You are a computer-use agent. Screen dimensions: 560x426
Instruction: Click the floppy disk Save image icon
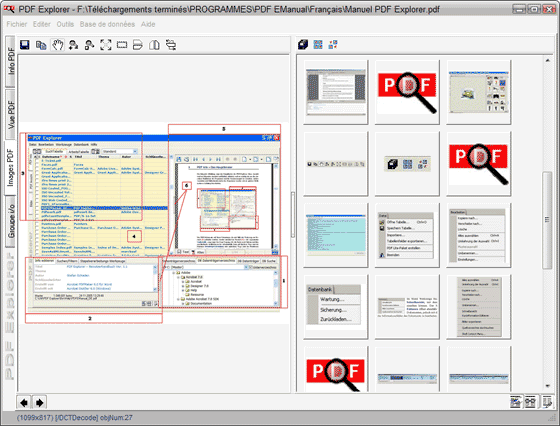coord(25,45)
